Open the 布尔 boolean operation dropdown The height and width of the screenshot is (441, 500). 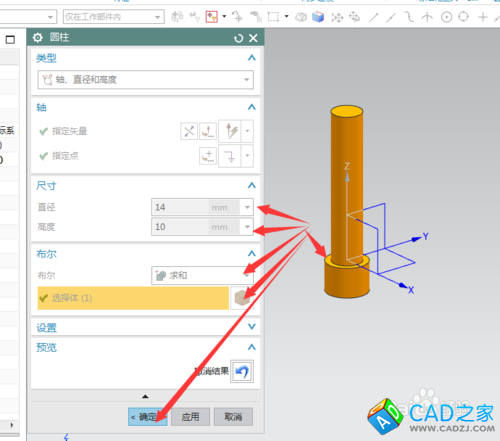pyautogui.click(x=202, y=275)
